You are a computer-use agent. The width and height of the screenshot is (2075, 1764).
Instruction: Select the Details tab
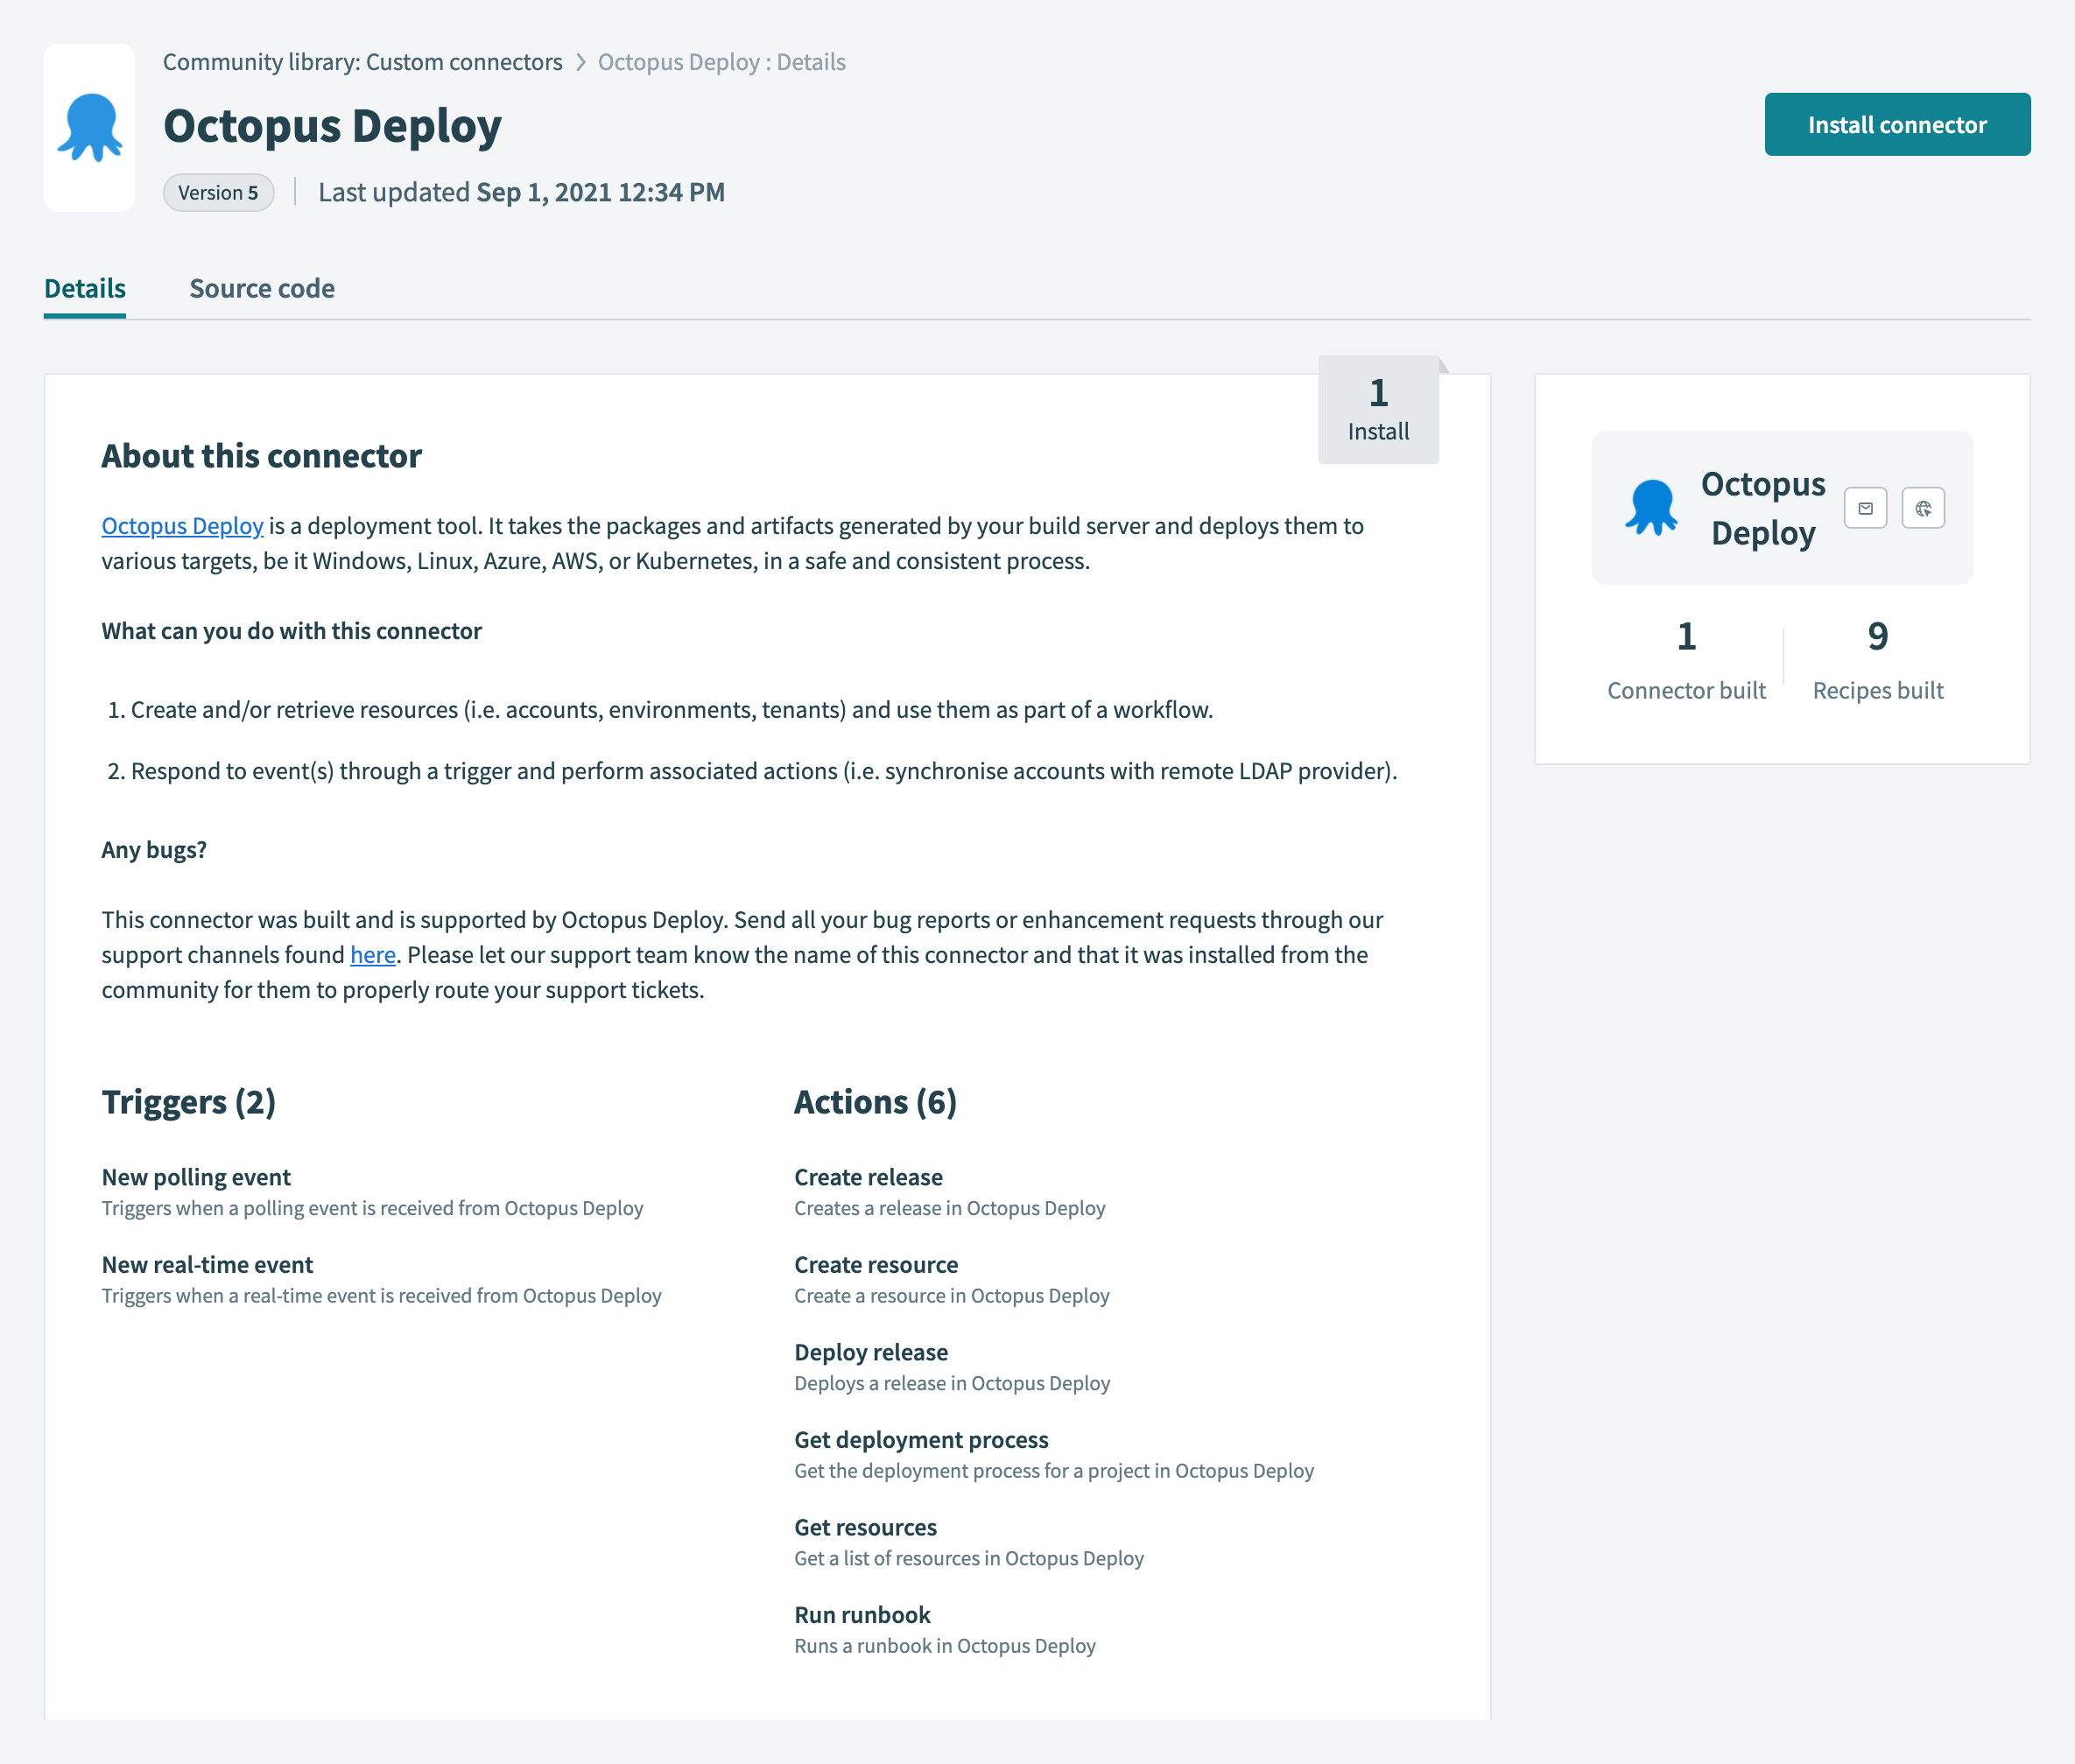click(x=85, y=288)
